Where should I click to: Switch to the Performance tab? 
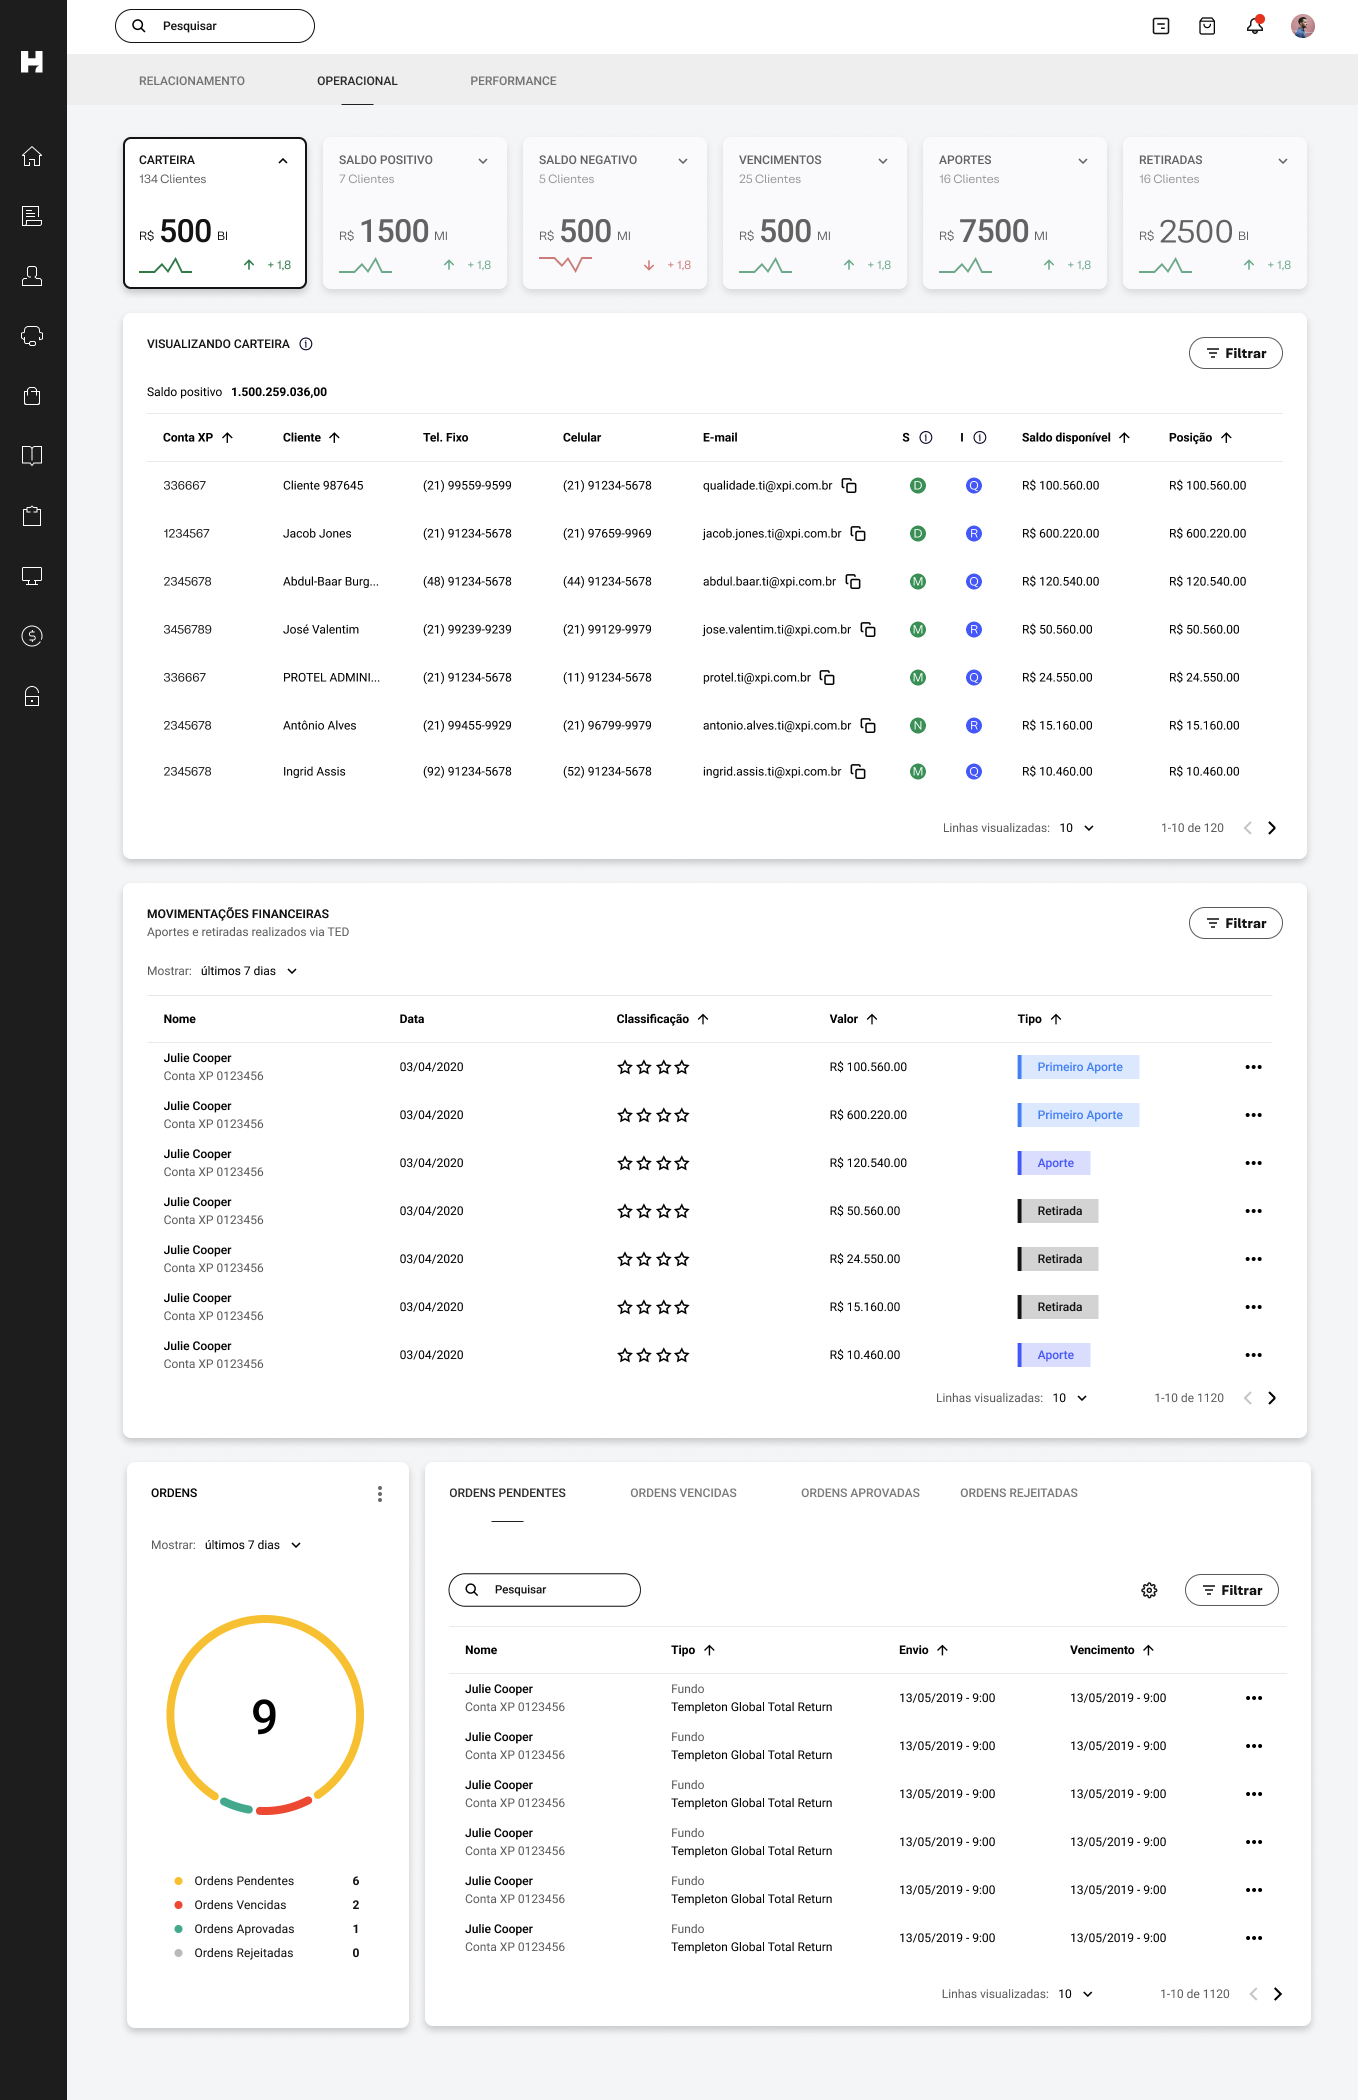513,81
